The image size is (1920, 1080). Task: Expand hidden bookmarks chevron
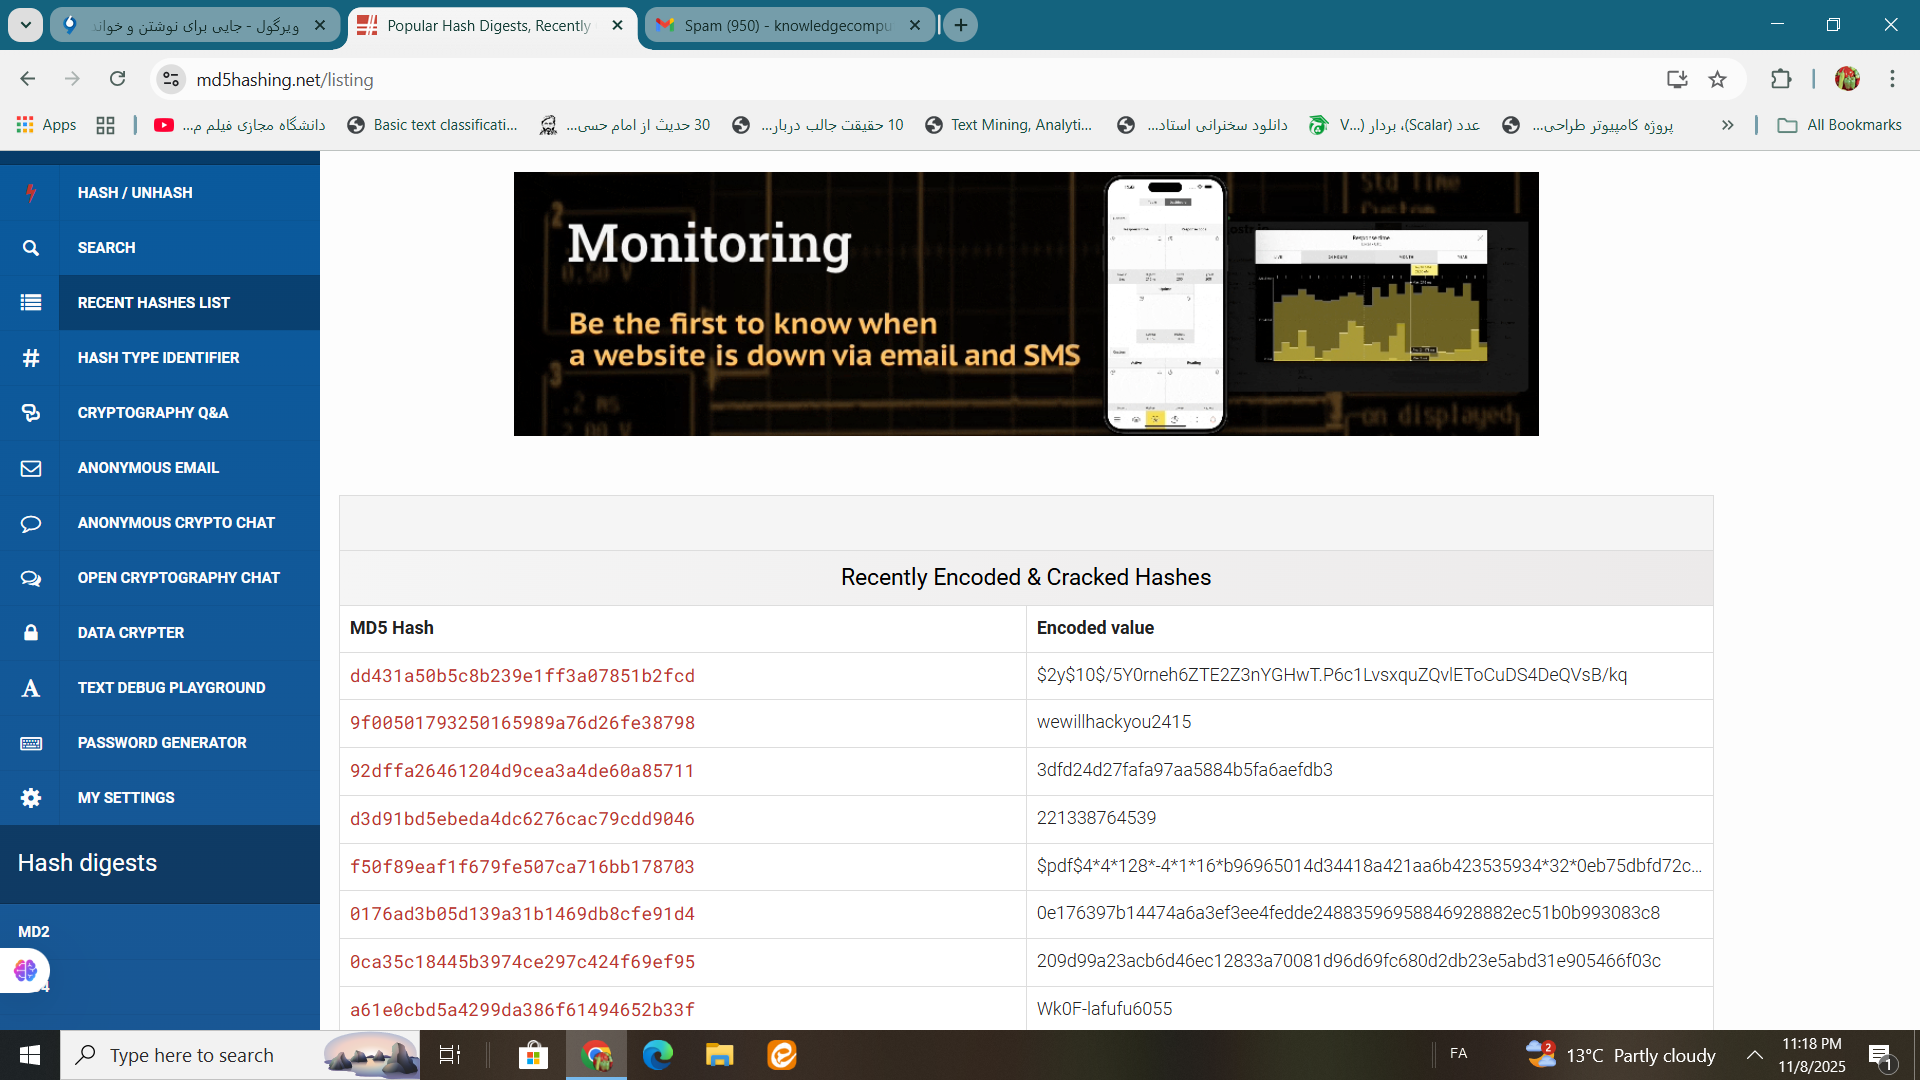(x=1727, y=125)
